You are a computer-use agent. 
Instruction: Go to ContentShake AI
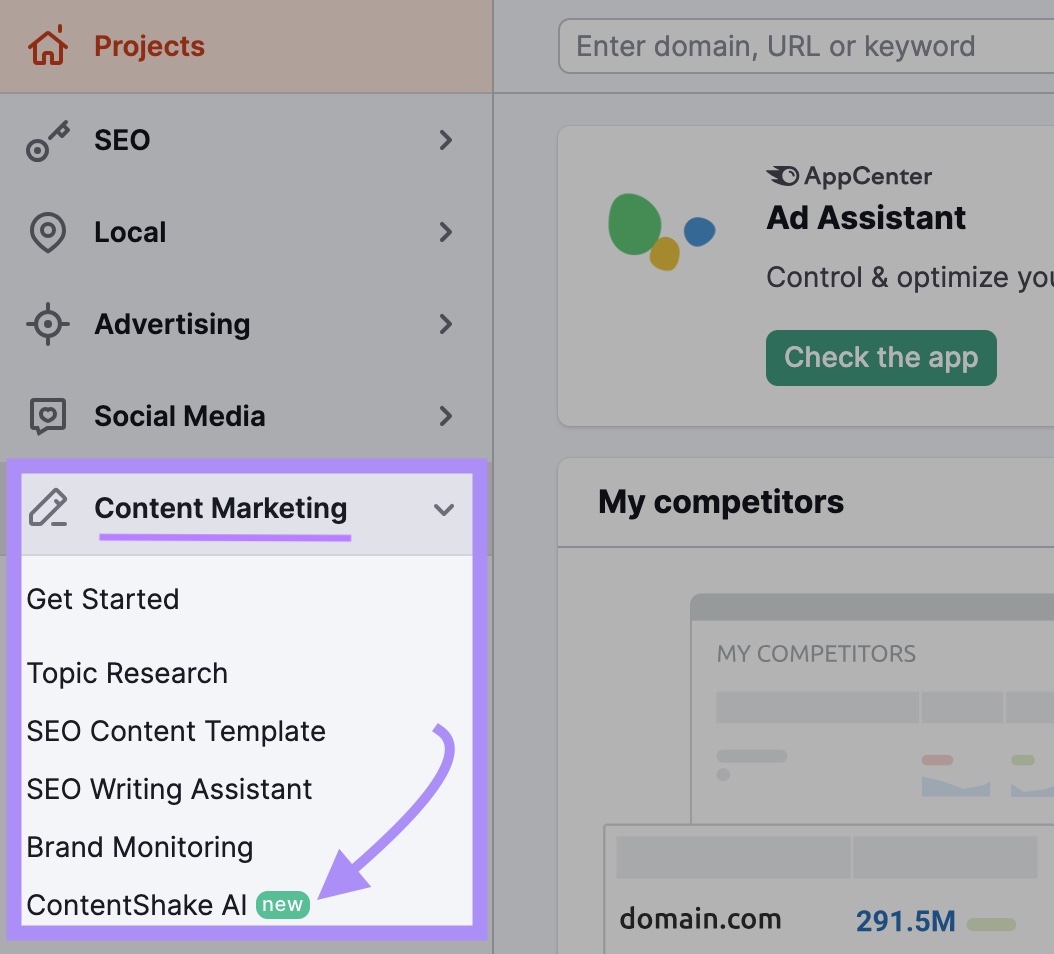137,905
